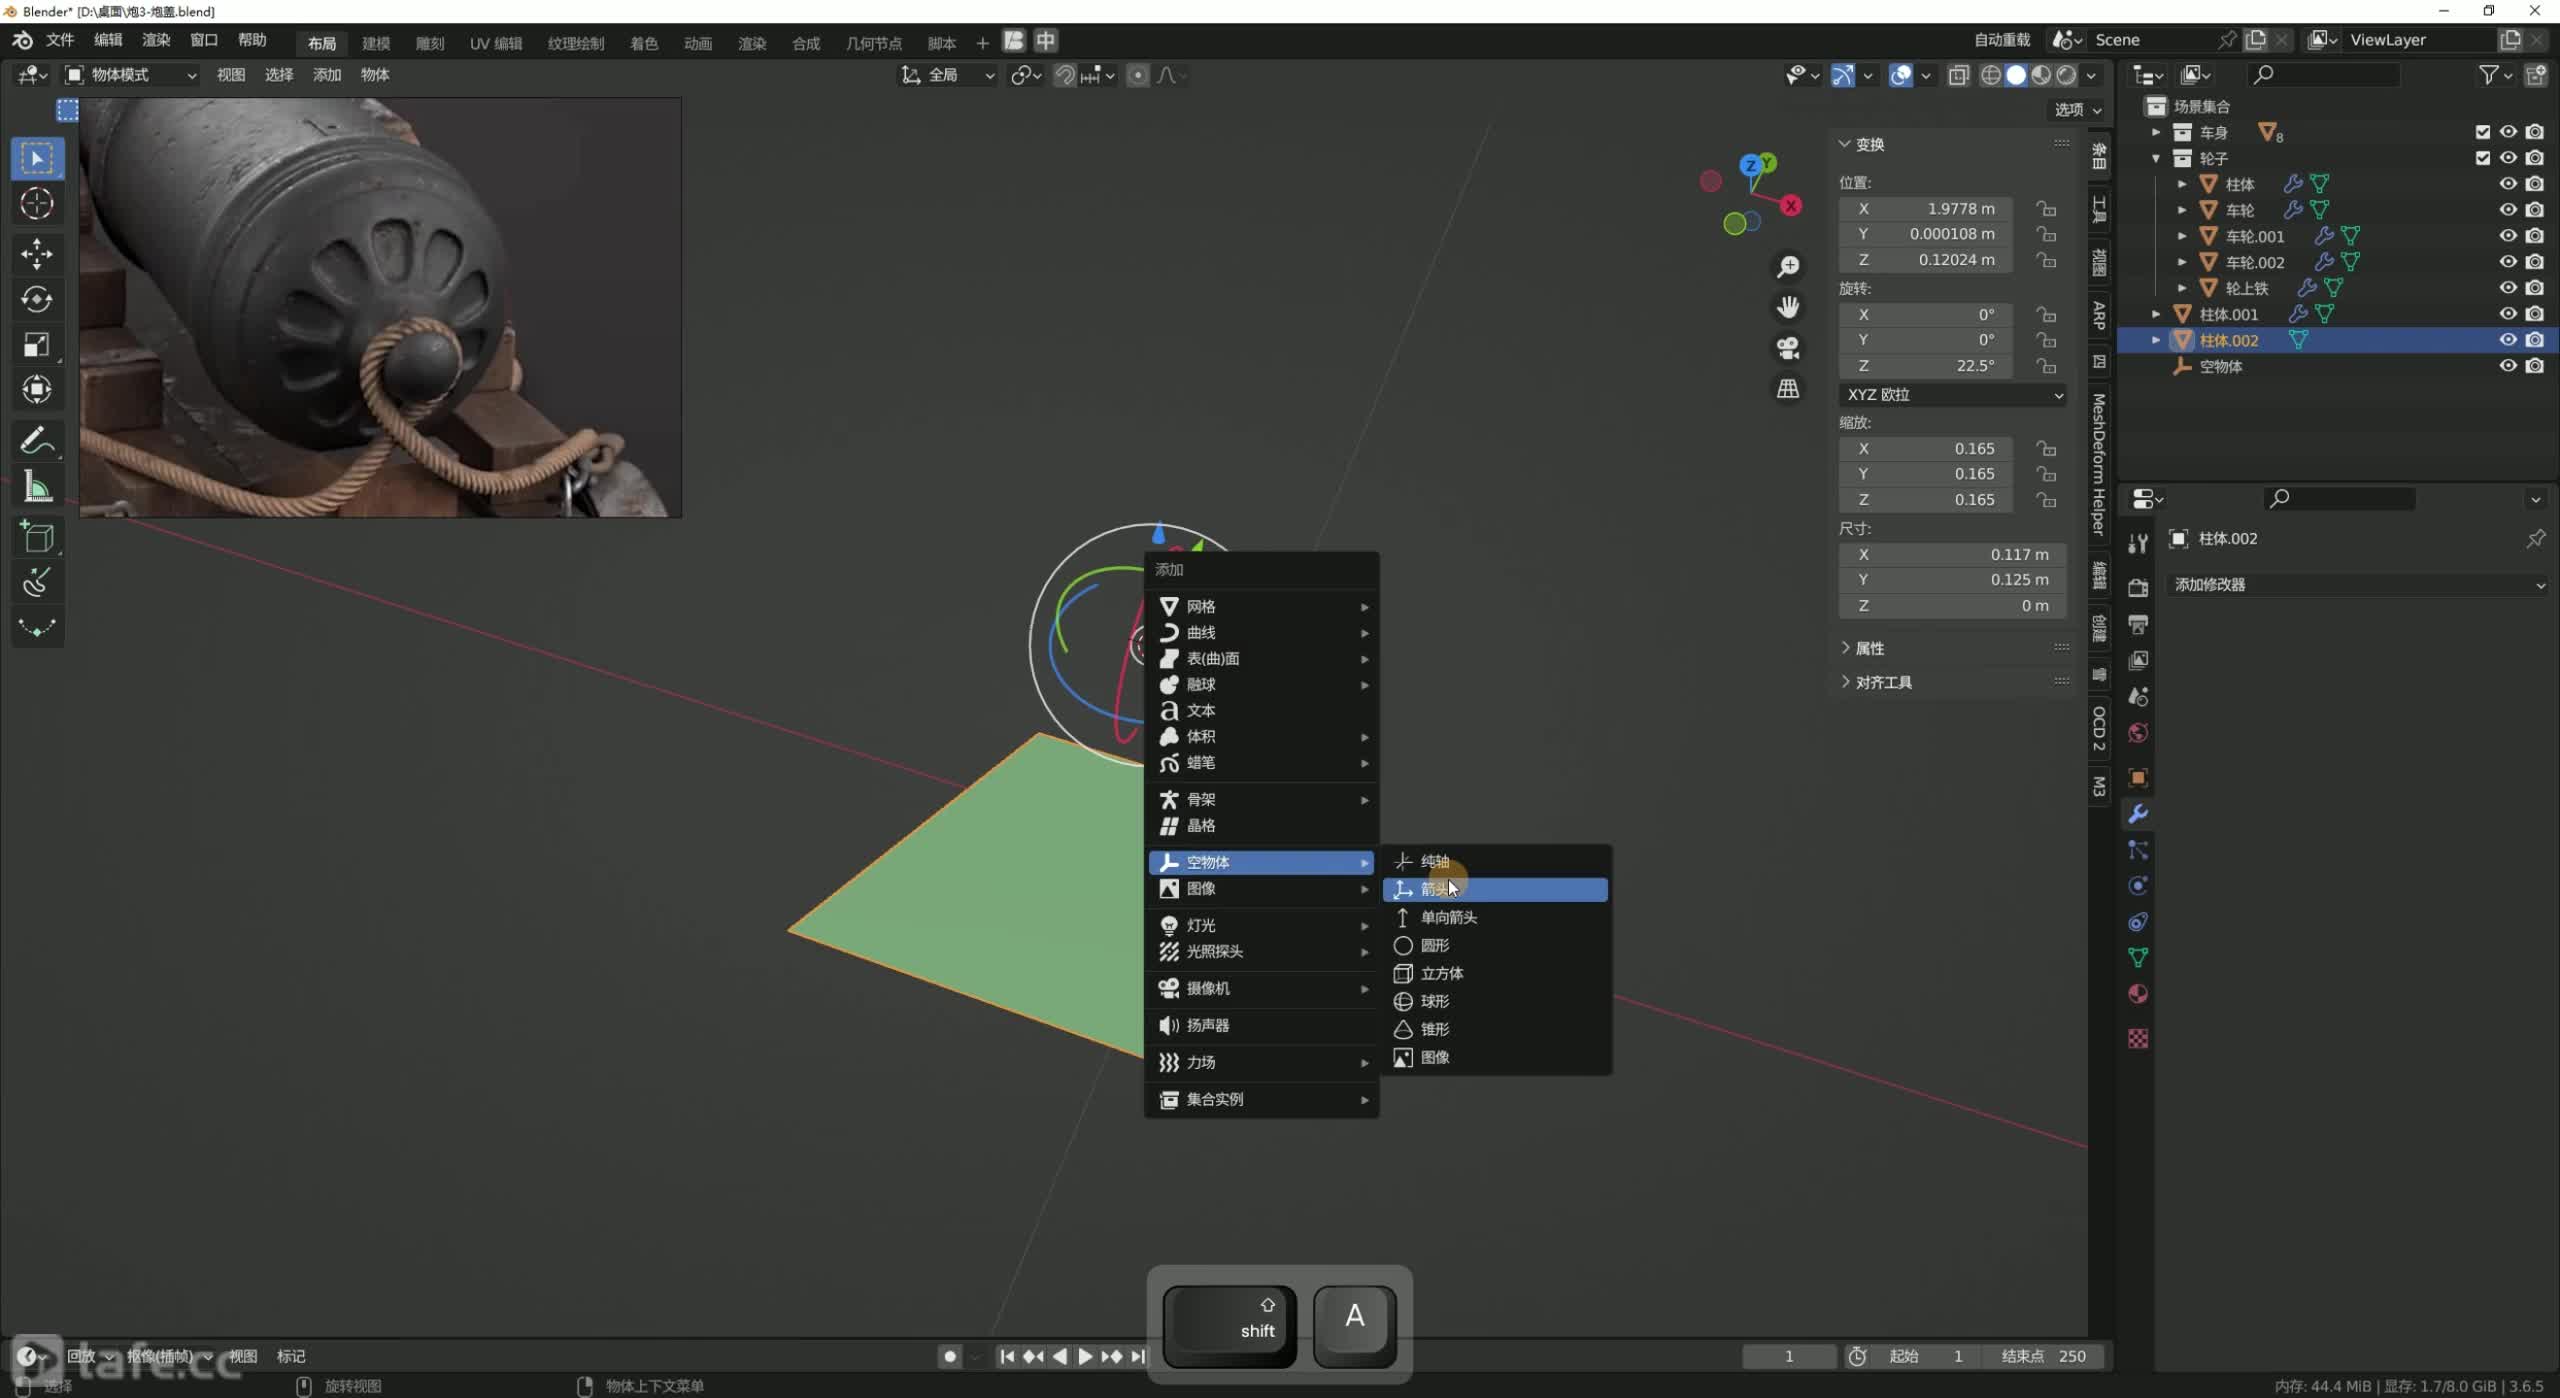Open the Mesh (网格) submenu
Screen dimensions: 2560x1398
coord(1262,607)
